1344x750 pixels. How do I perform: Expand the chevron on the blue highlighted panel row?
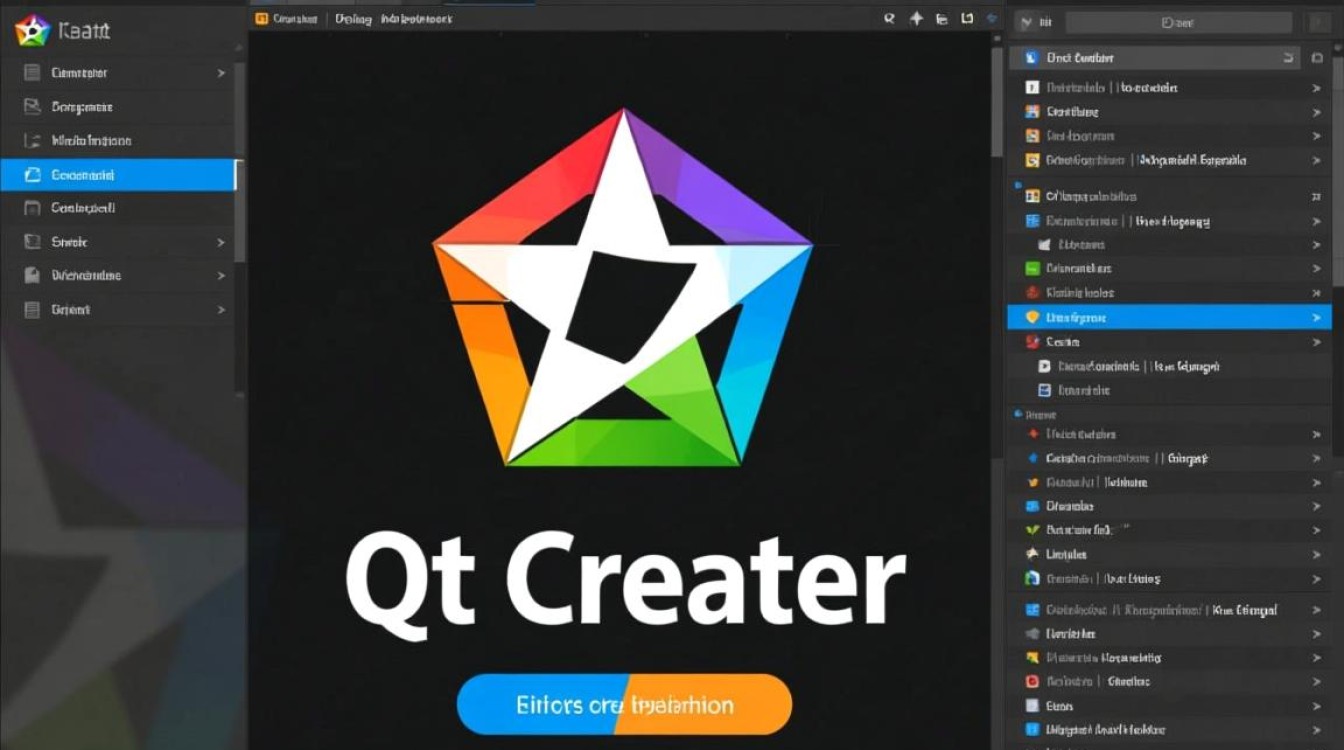[1318, 317]
